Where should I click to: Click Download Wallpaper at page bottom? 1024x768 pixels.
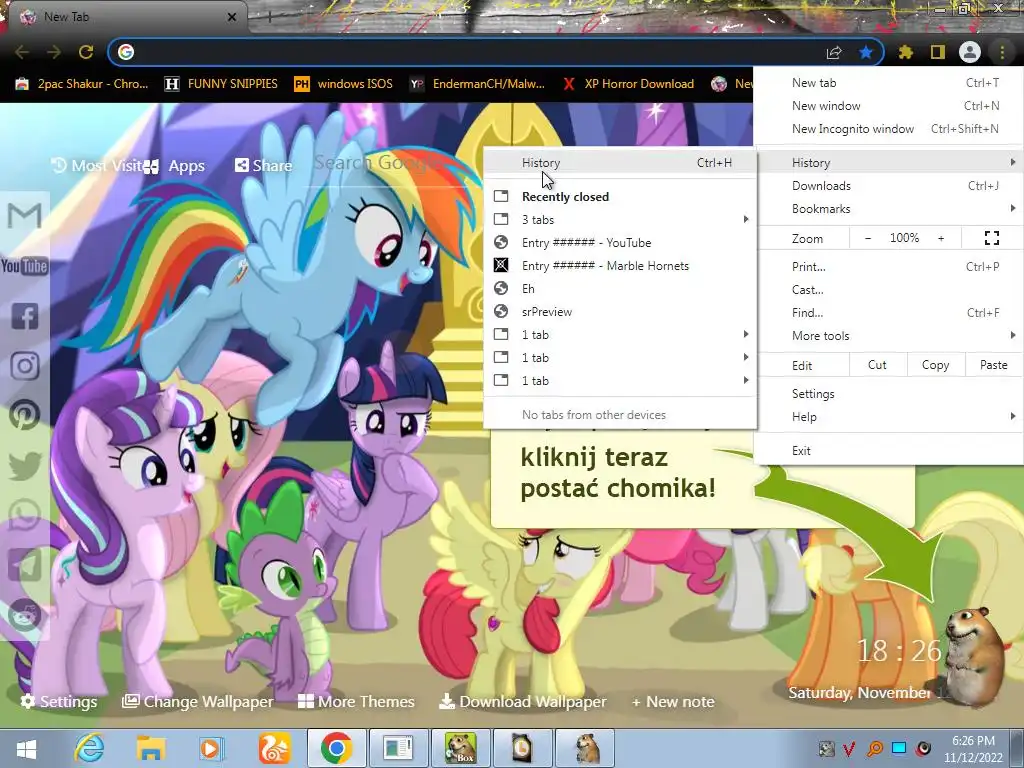[x=522, y=701]
